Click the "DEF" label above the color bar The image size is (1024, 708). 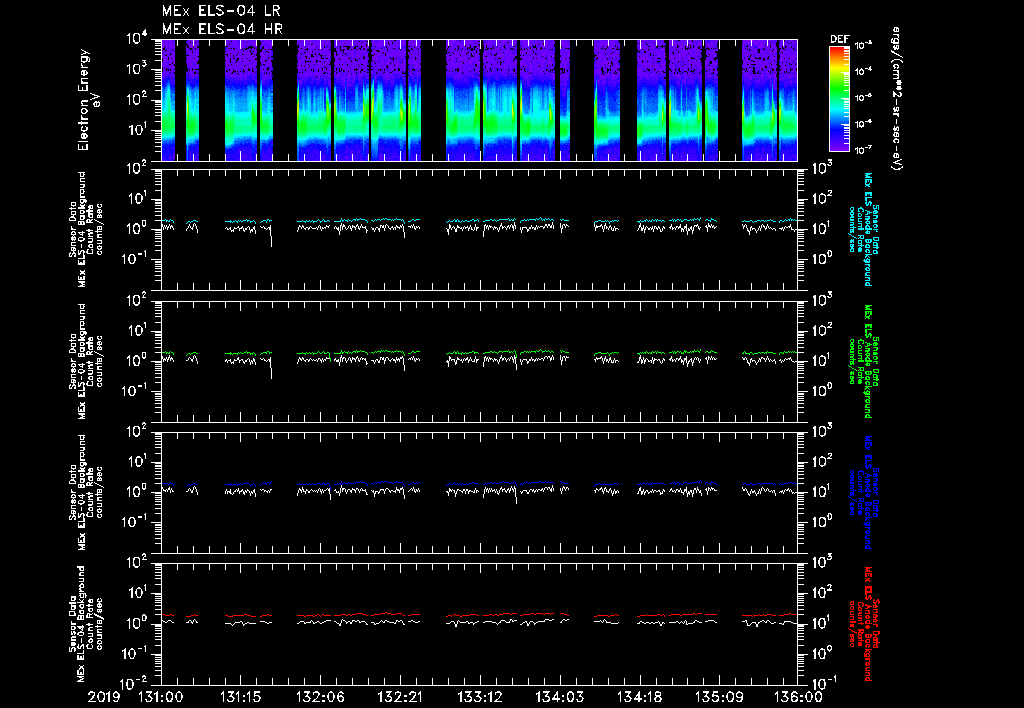(839, 39)
